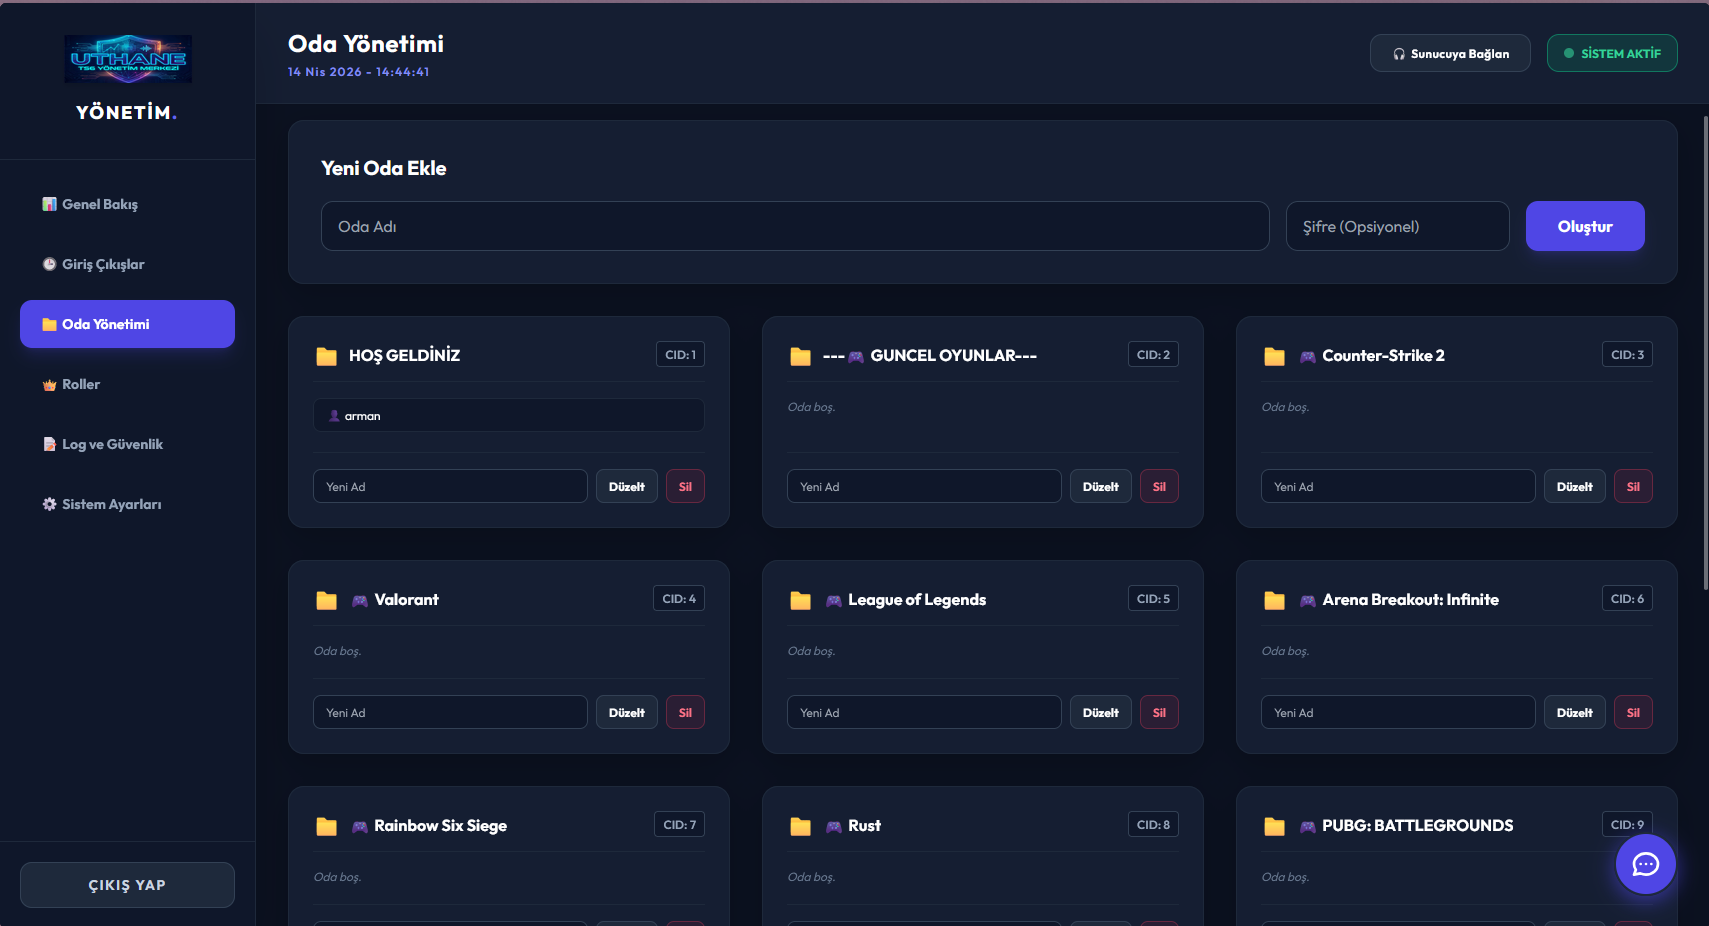Click Düzelt for League of Legends room
Screen dimensions: 1709x926
[x=1101, y=712]
